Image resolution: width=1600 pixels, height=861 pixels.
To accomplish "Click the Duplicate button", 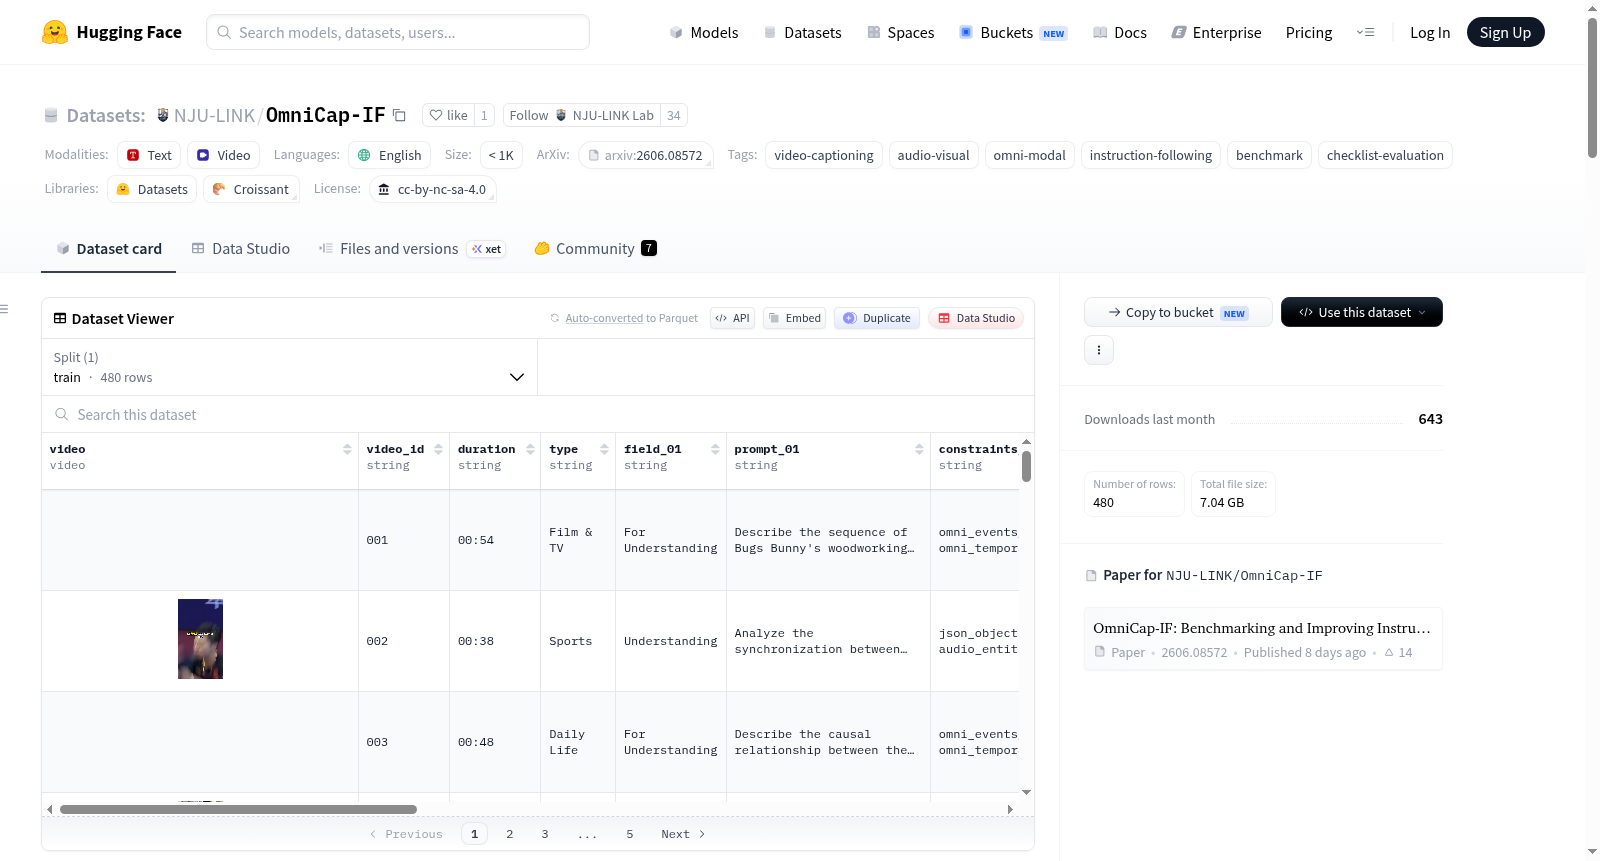I will [x=877, y=318].
